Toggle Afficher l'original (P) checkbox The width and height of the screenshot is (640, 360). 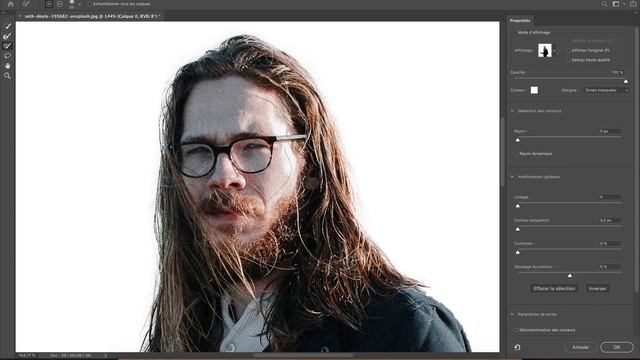tap(569, 50)
